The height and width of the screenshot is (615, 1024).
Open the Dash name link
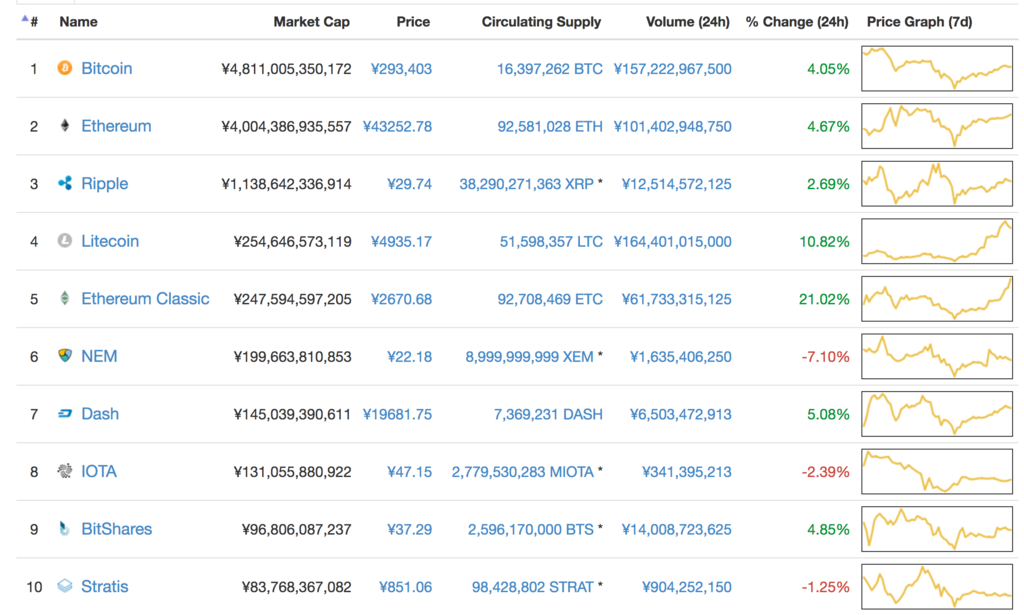click(100, 414)
